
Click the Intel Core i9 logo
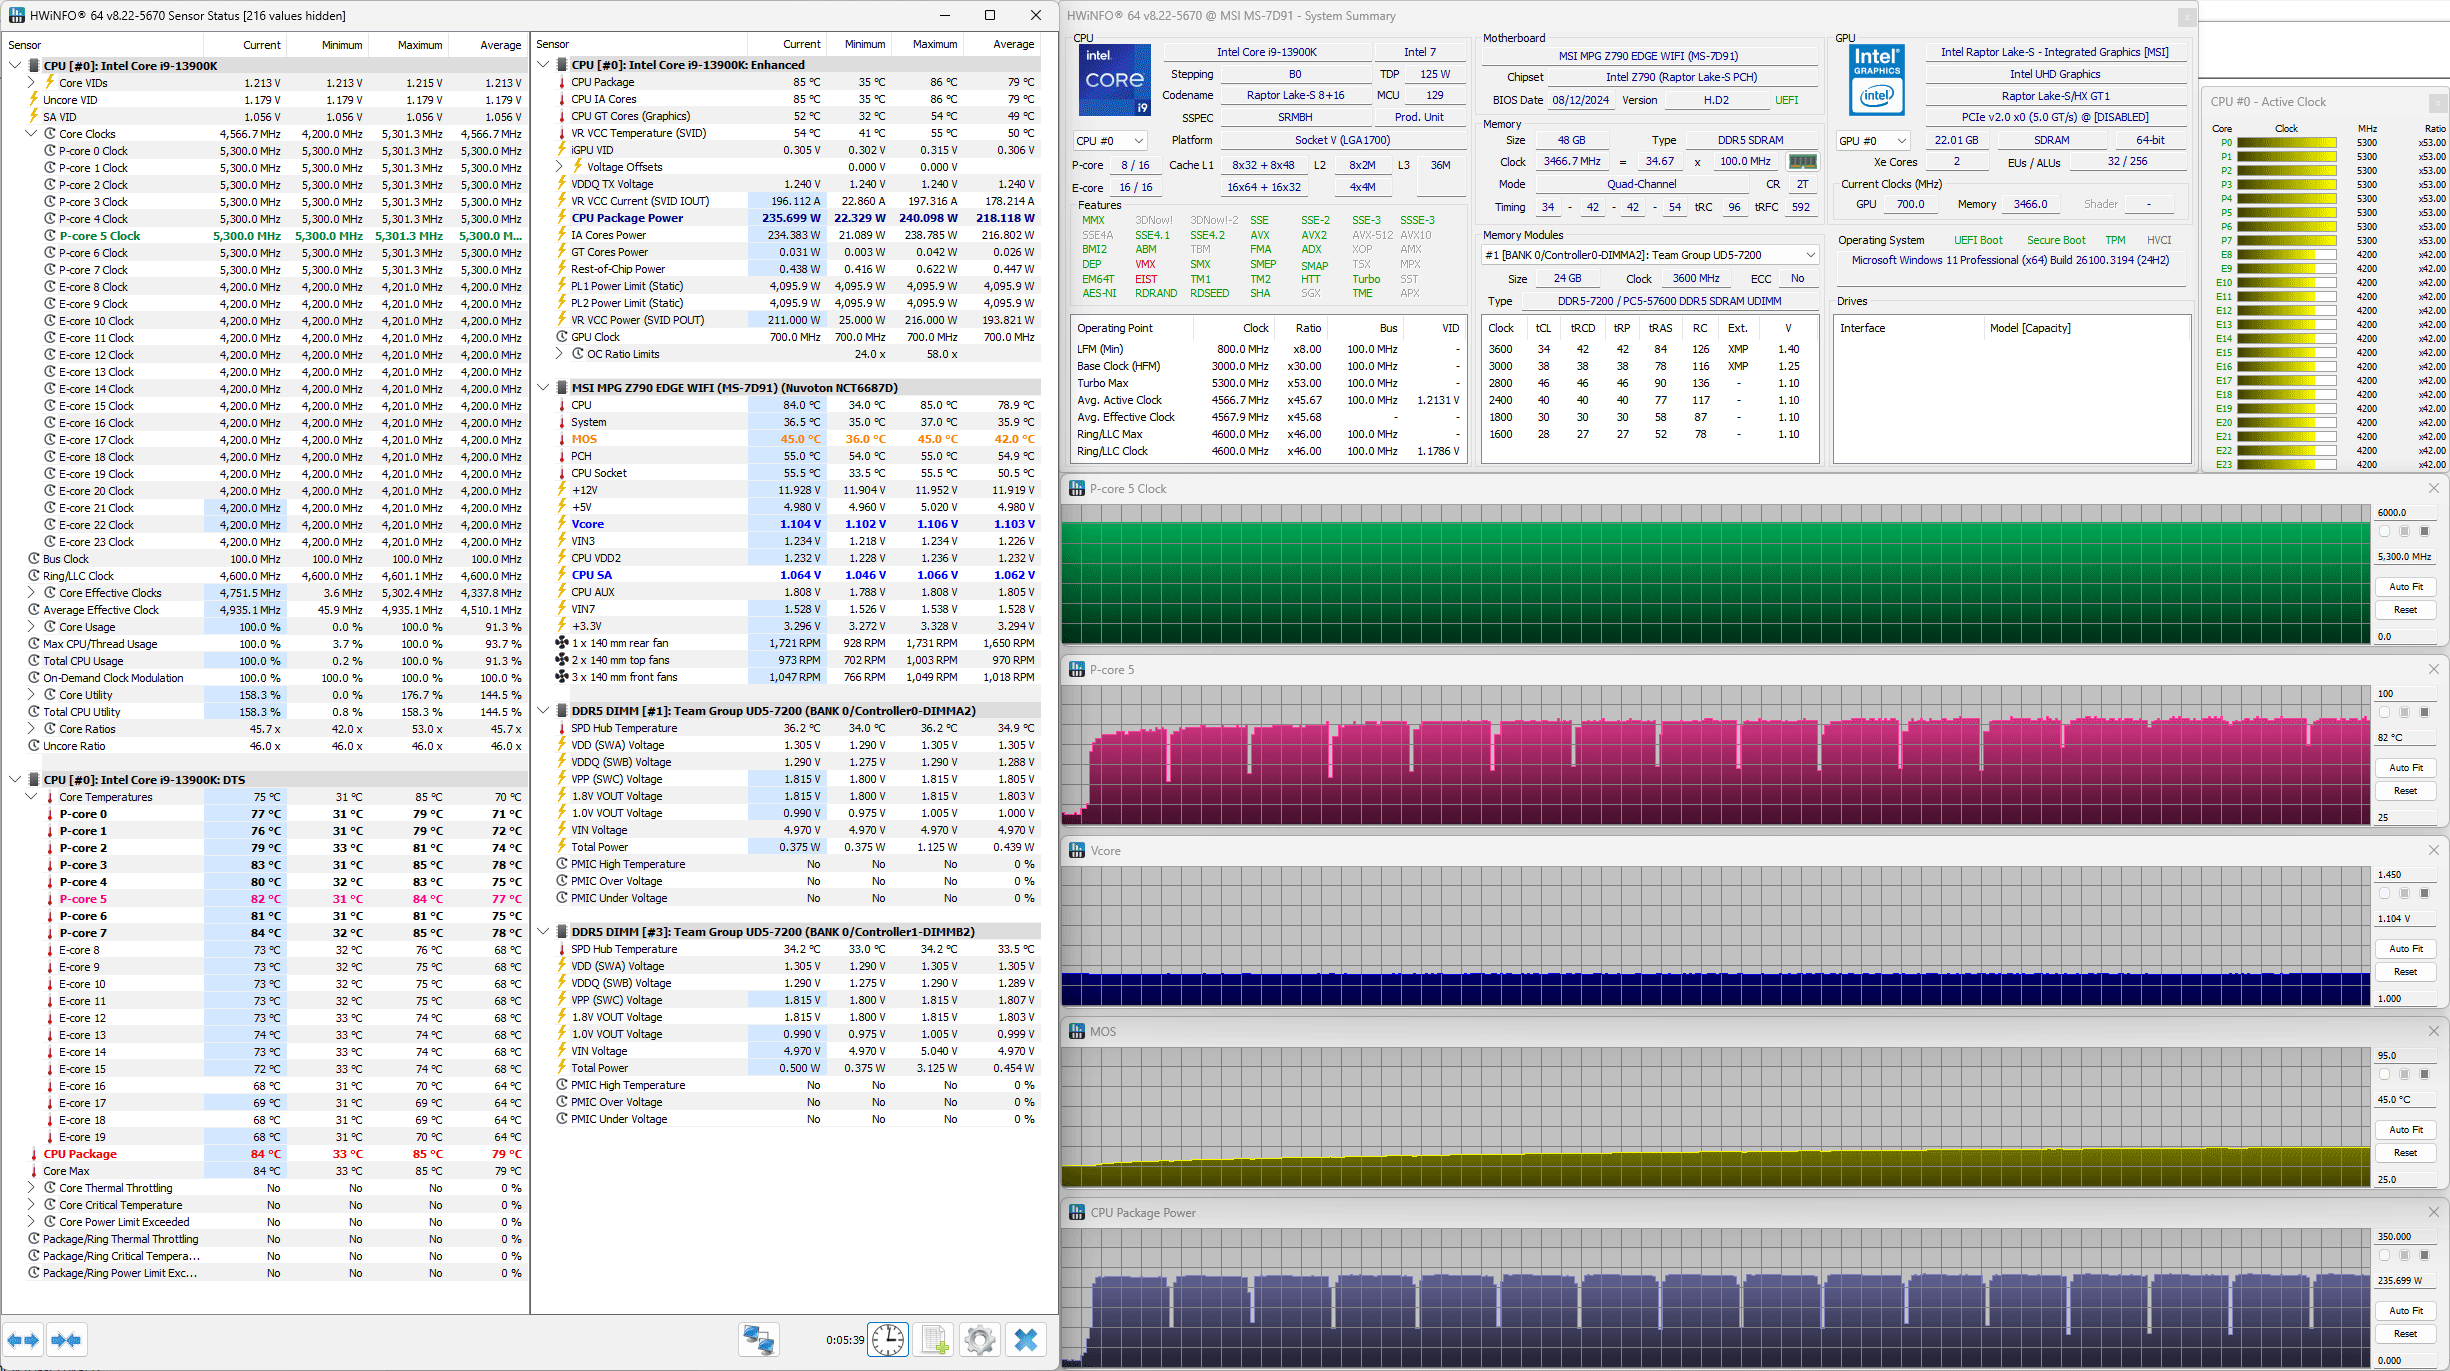1114,80
